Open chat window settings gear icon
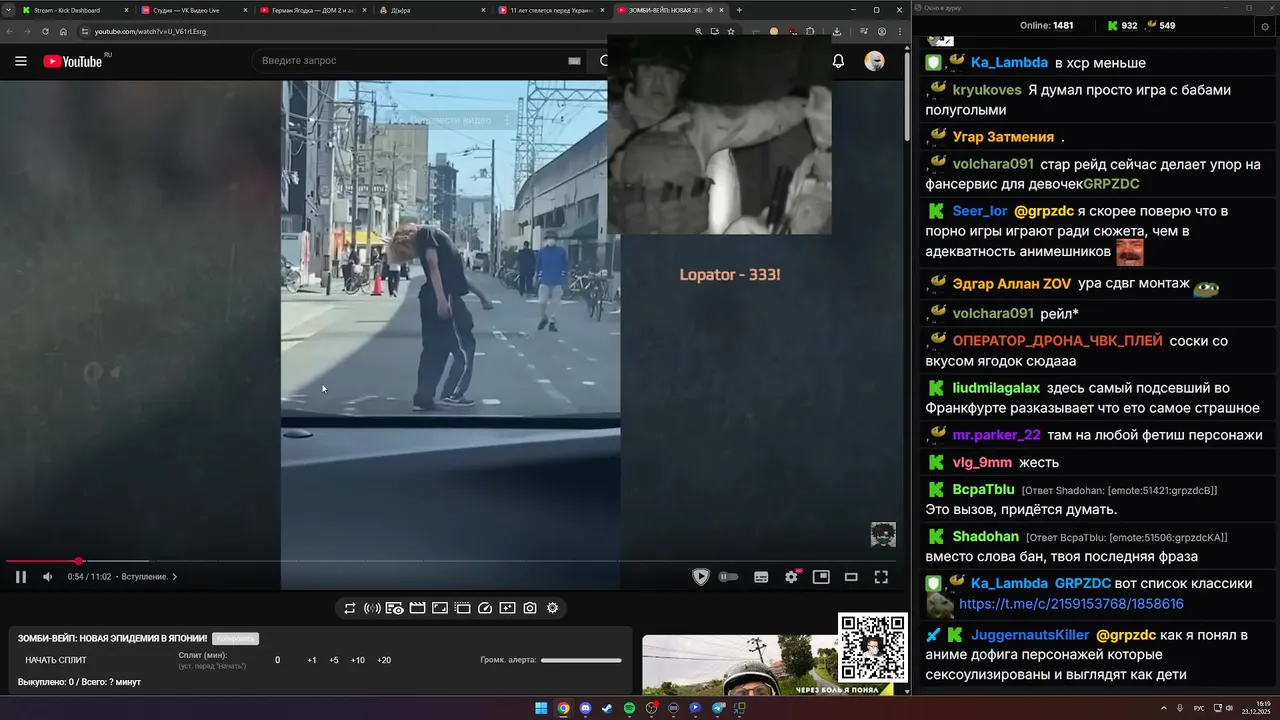The image size is (1280, 720). coord(1266,26)
